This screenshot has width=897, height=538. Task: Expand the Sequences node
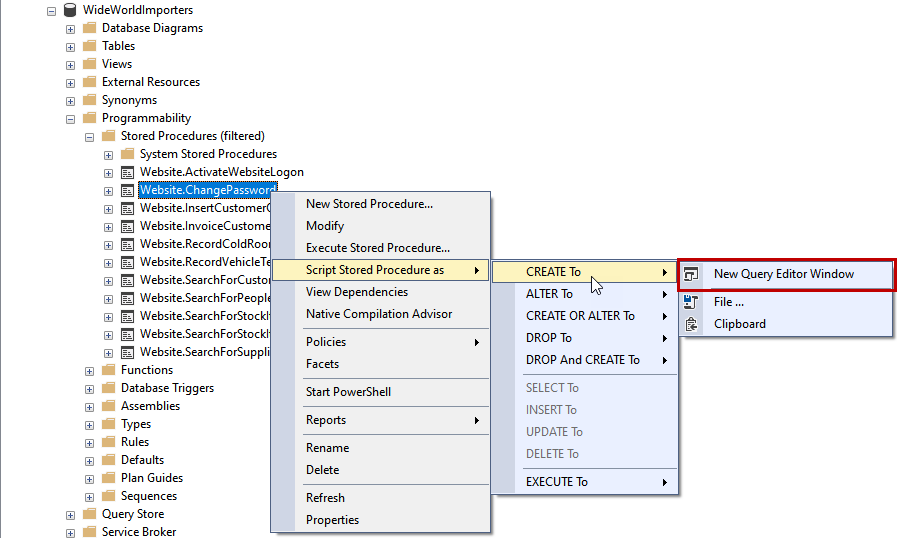click(89, 497)
